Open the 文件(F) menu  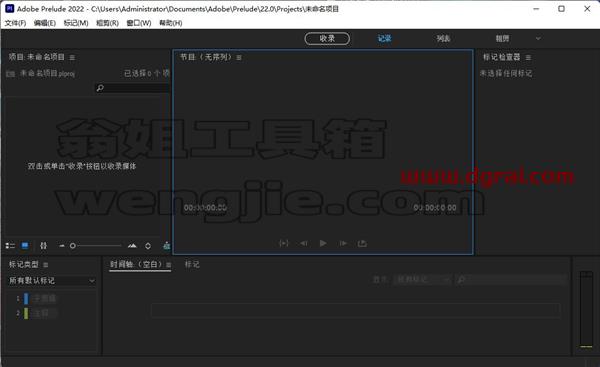pyautogui.click(x=15, y=23)
